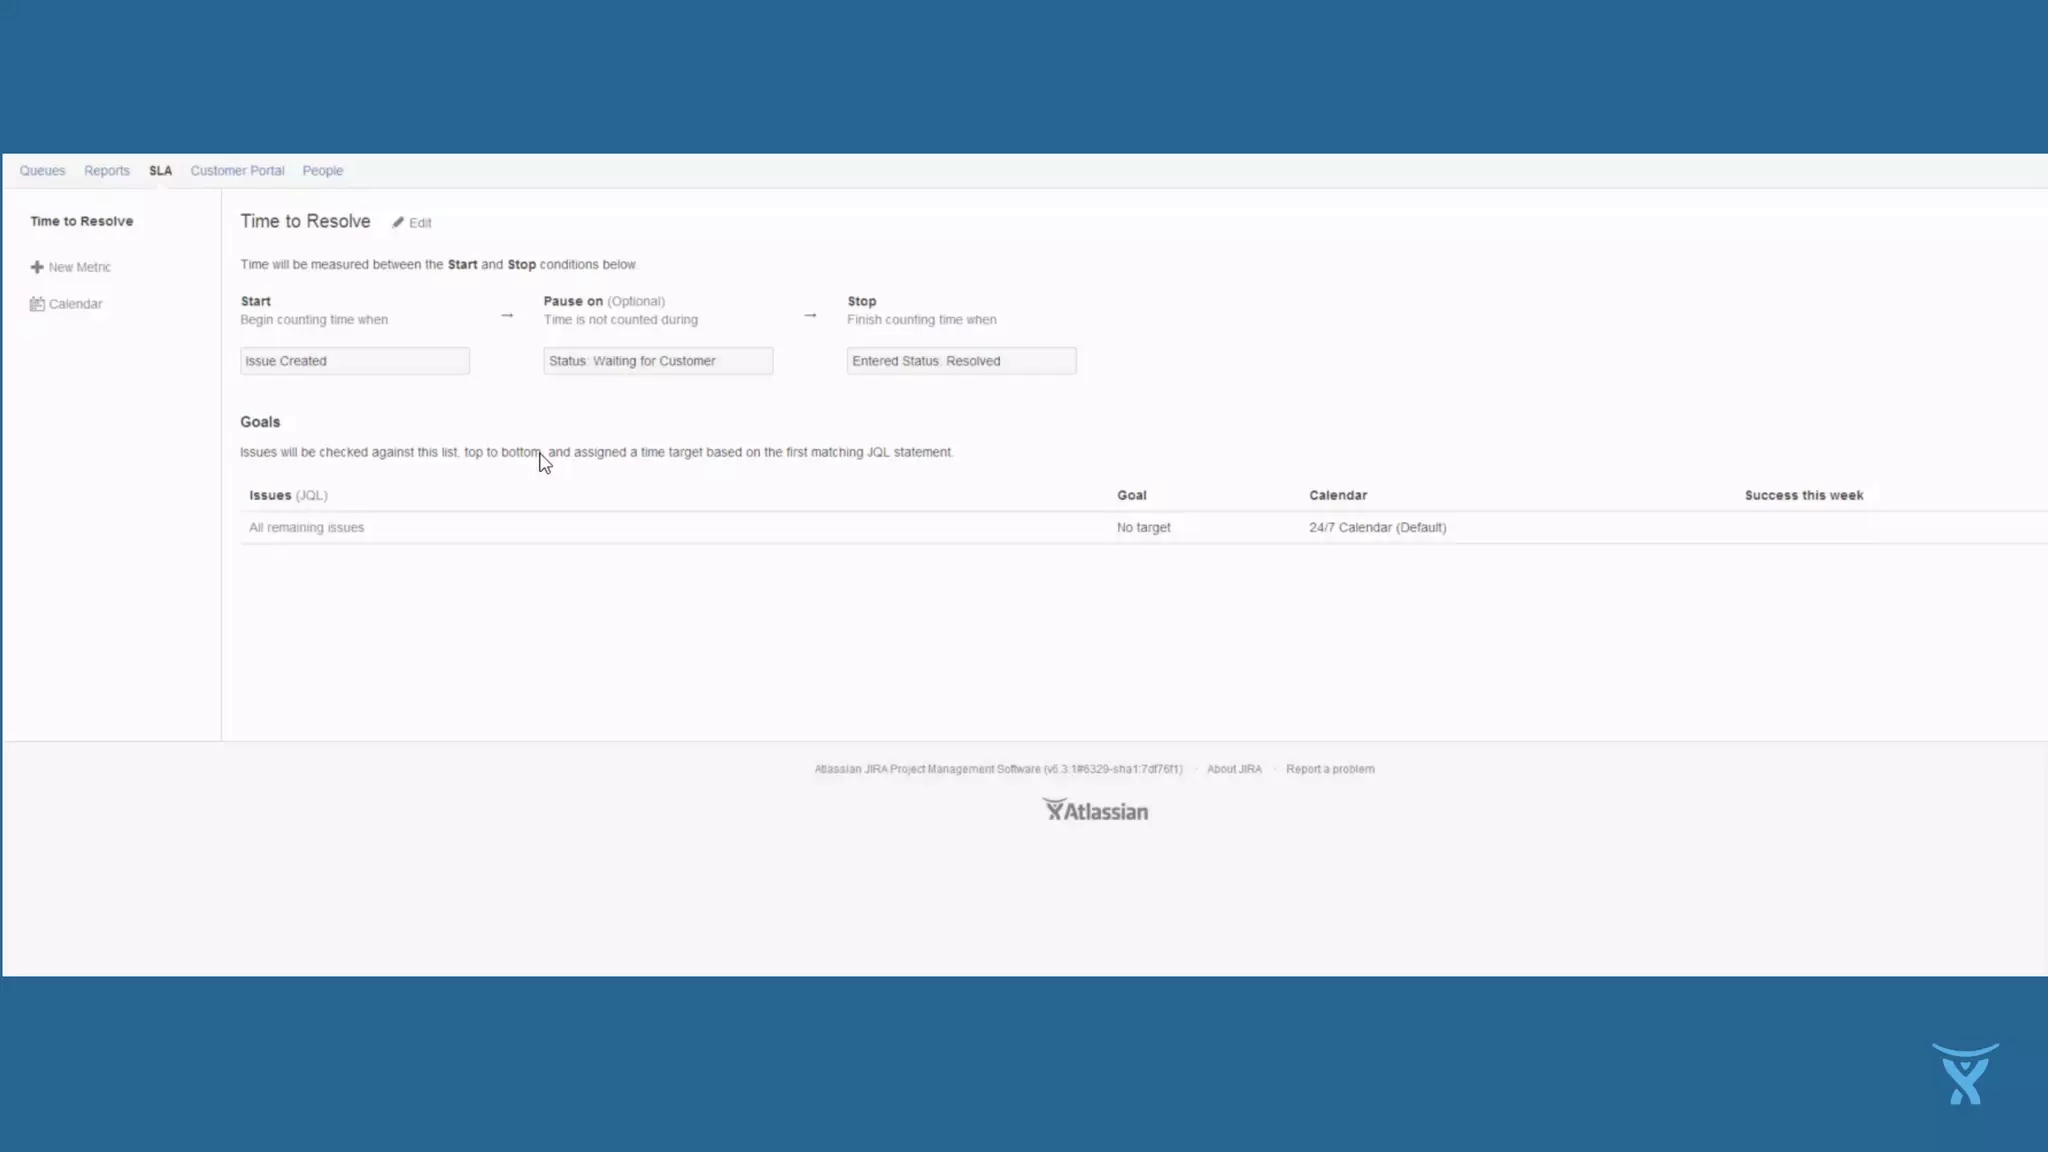
Task: Click the Atlassian logo in footer
Action: (x=1095, y=811)
